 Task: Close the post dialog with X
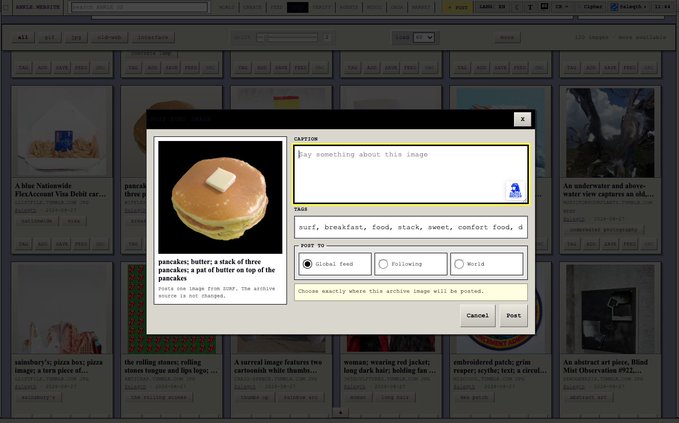tap(522, 119)
